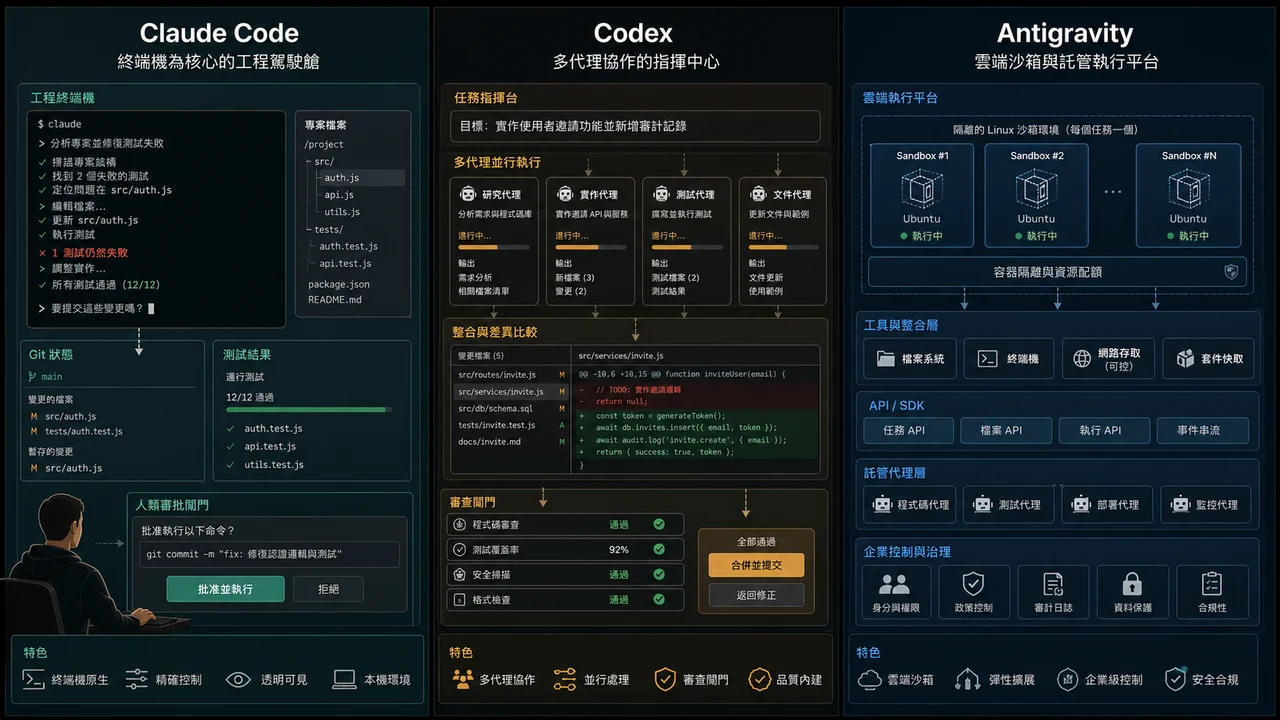The height and width of the screenshot is (720, 1280).
Task: Click the 精確控制 sliders feature icon
Action: point(137,679)
